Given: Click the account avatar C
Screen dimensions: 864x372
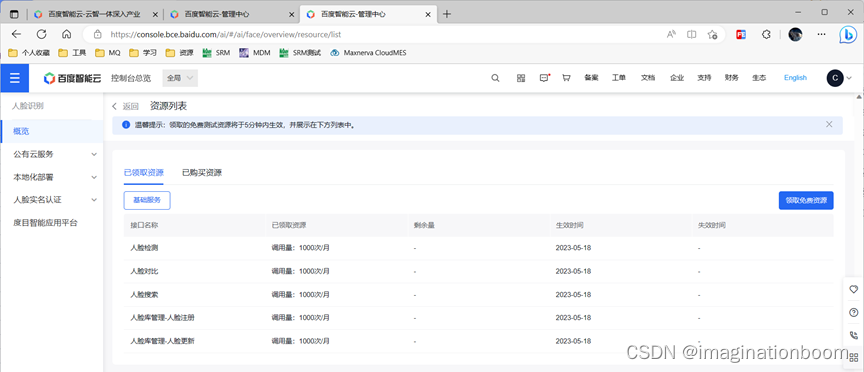Looking at the screenshot, I should (835, 78).
